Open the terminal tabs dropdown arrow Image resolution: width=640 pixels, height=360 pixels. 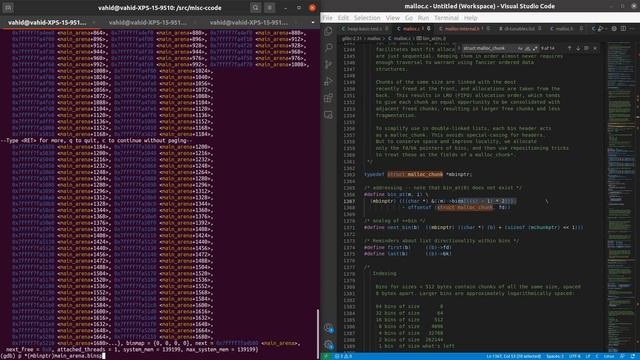313,22
